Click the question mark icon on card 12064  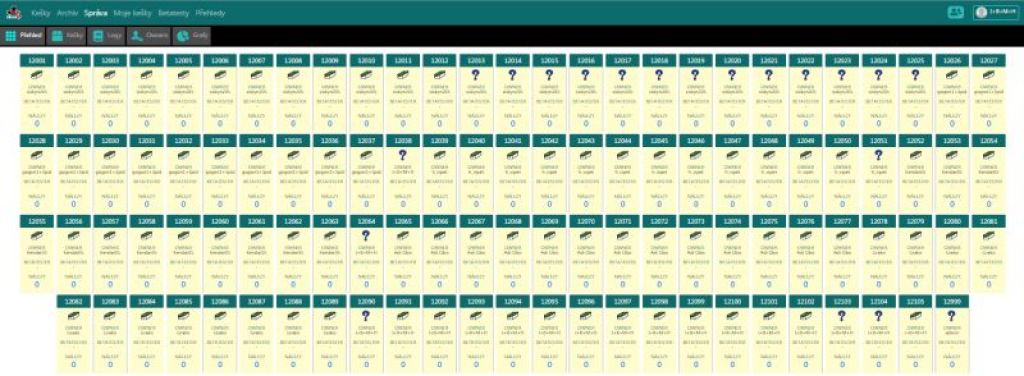366,236
